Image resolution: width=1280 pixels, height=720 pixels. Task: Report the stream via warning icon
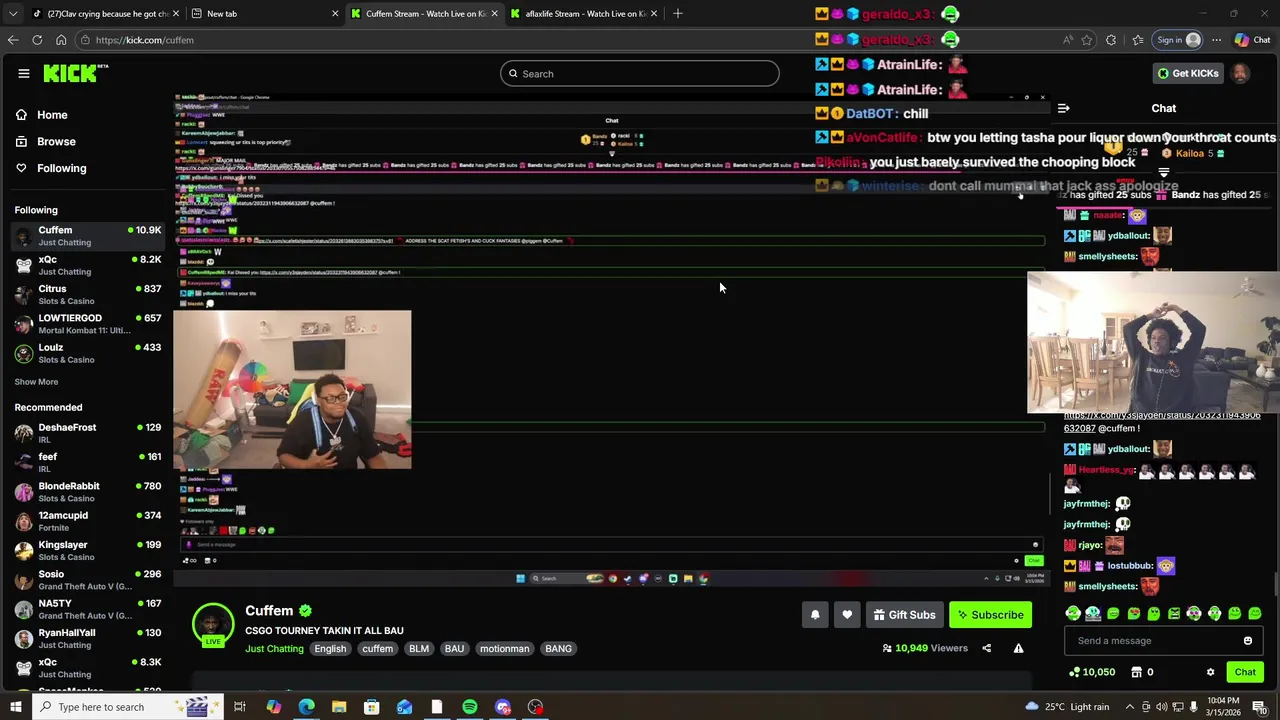[1018, 648]
